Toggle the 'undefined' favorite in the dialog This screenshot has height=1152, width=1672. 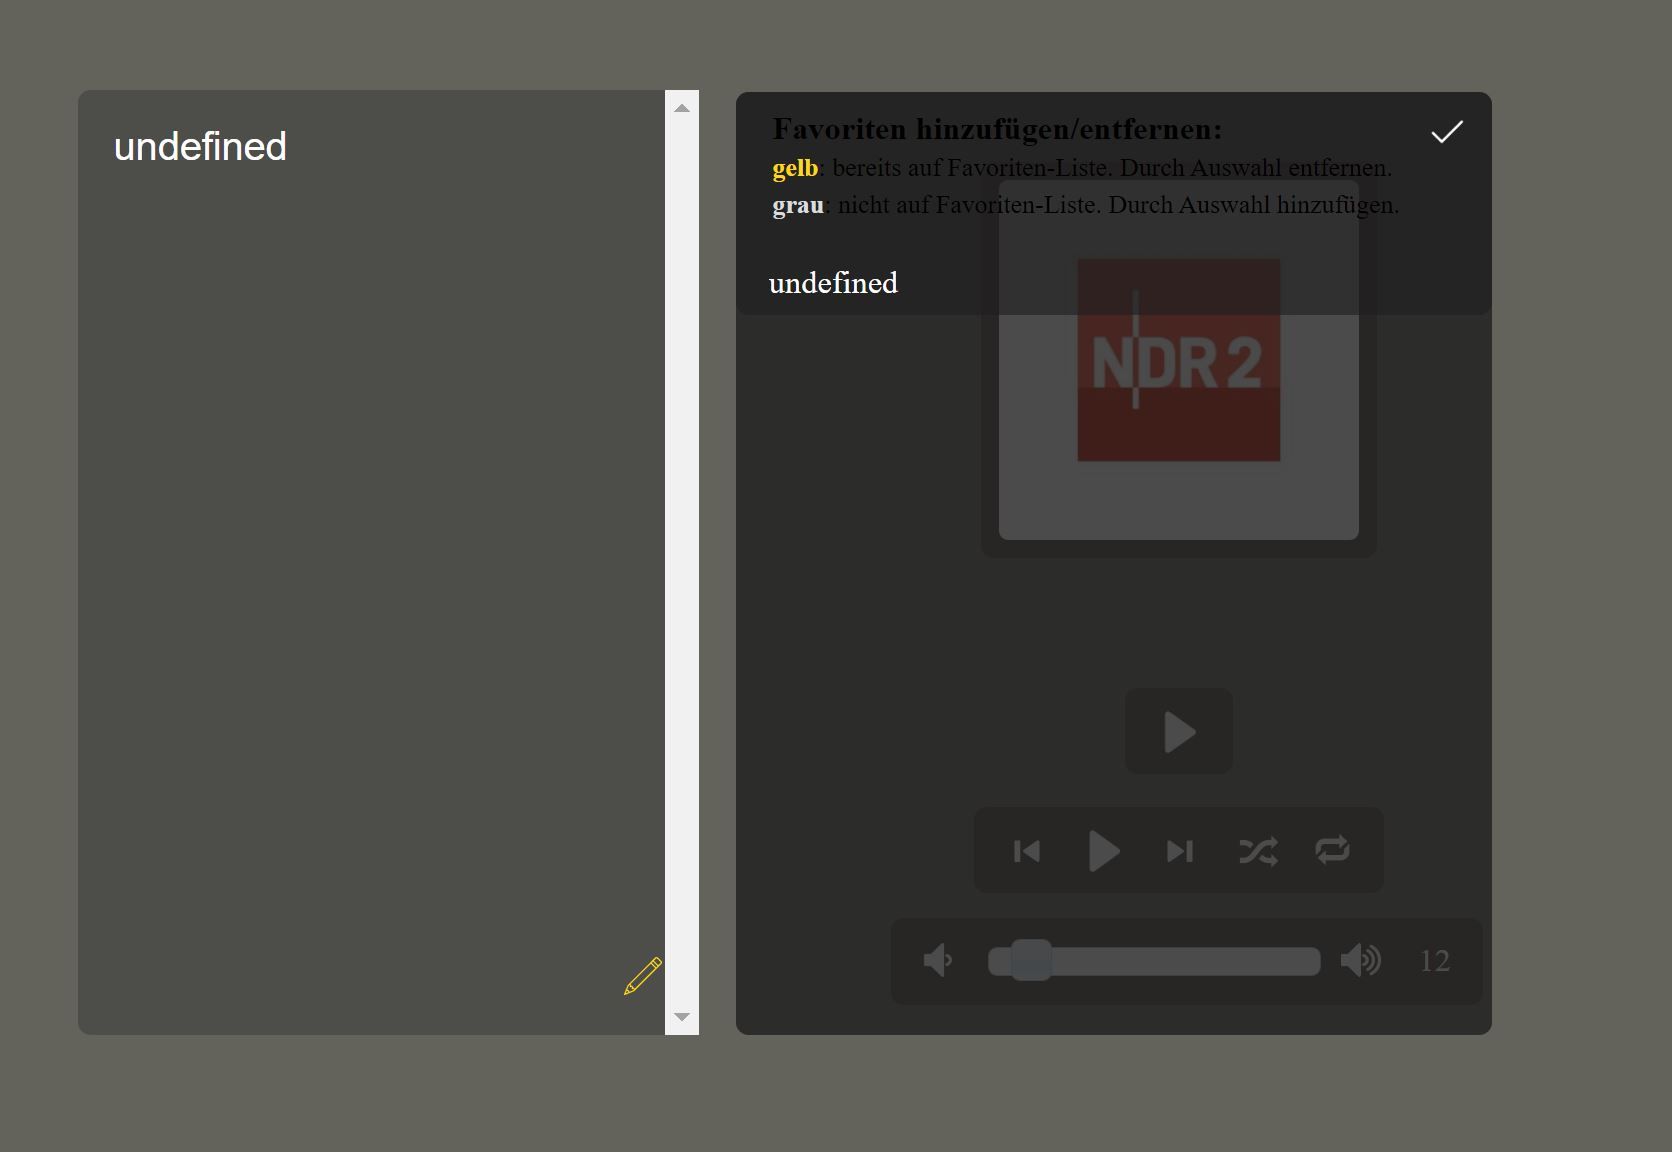[833, 283]
